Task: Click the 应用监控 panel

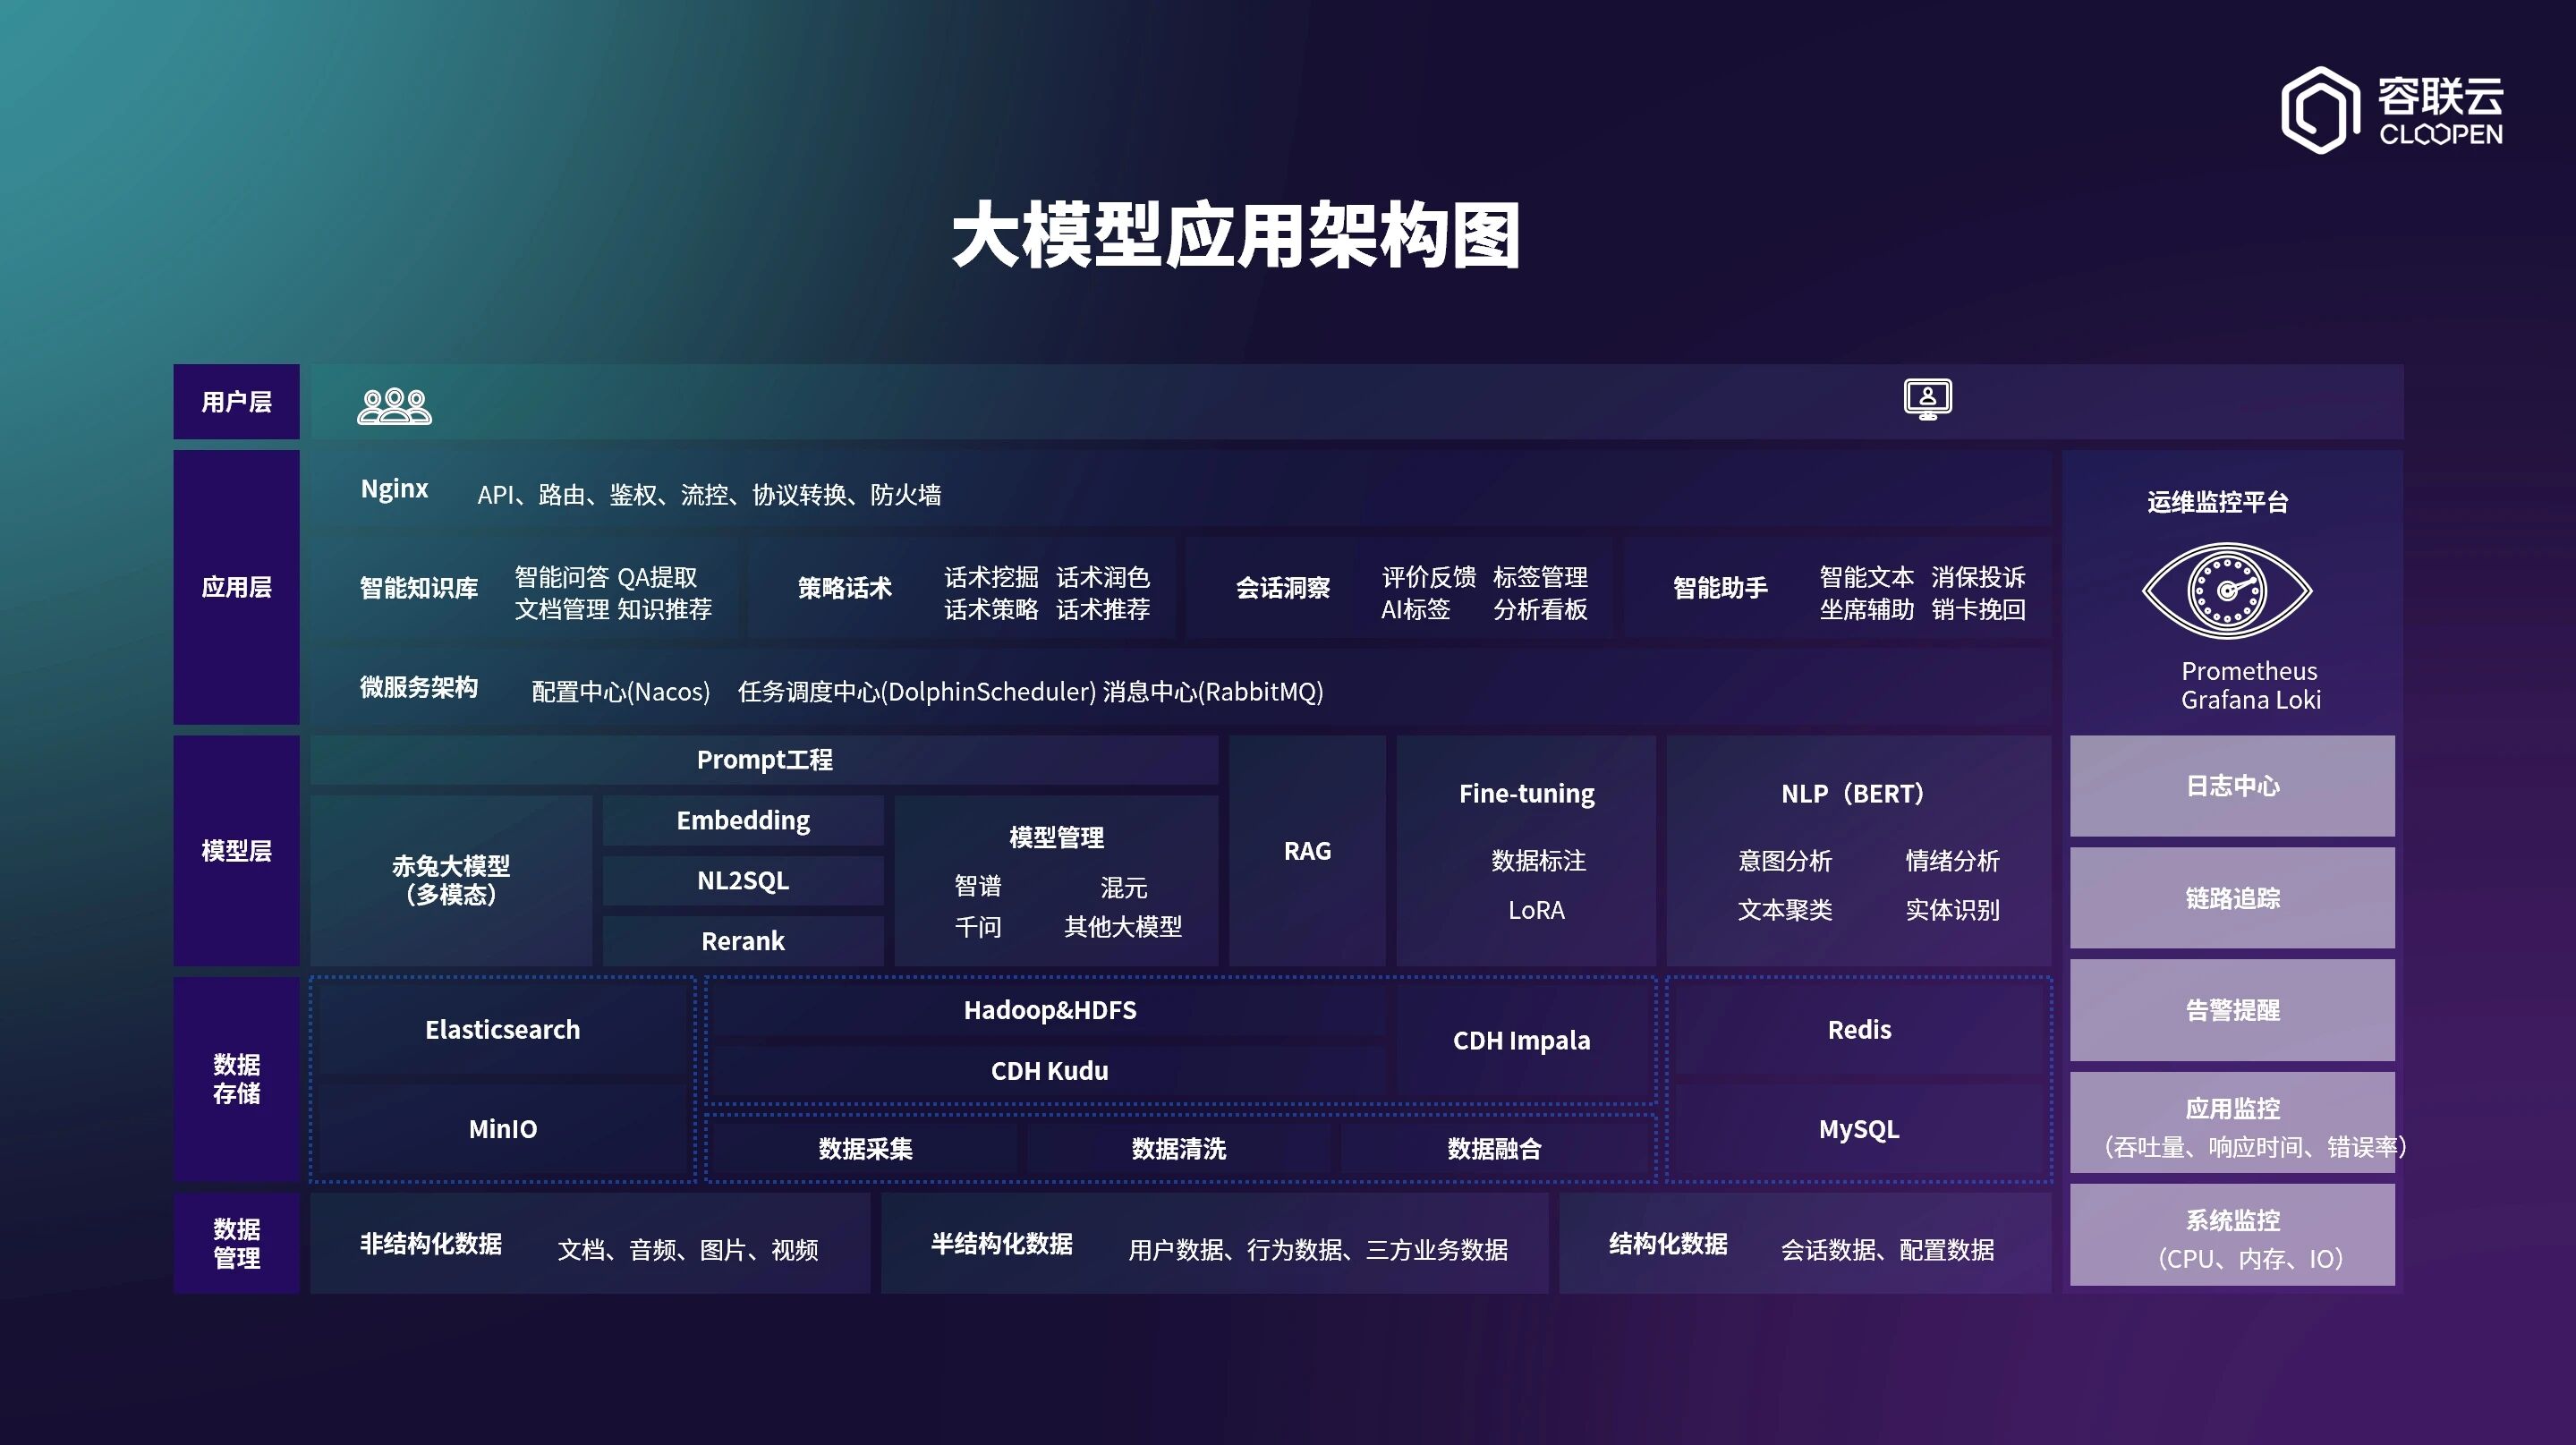Action: [2231, 1123]
